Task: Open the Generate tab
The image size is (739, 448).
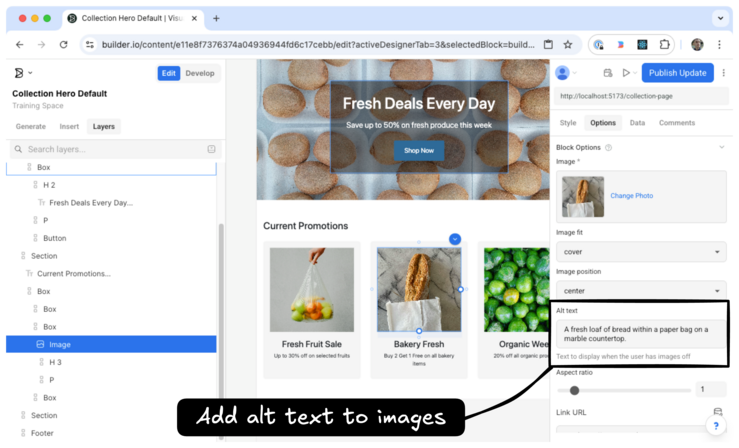Action: (x=31, y=127)
